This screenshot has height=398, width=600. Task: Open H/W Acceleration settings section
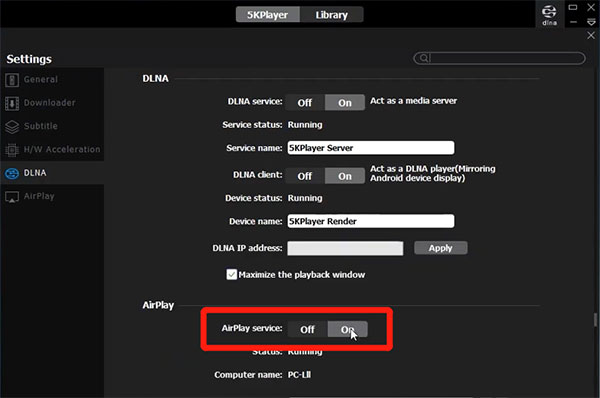tap(52, 150)
